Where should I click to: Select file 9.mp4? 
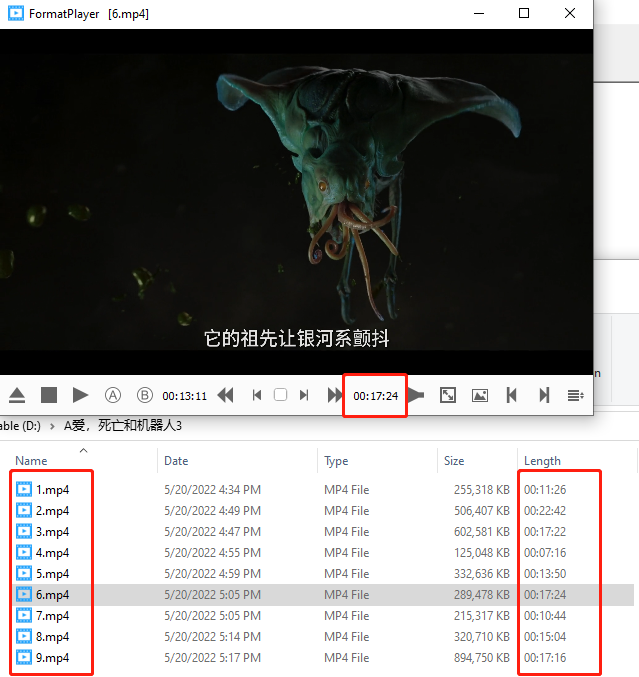tap(52, 658)
